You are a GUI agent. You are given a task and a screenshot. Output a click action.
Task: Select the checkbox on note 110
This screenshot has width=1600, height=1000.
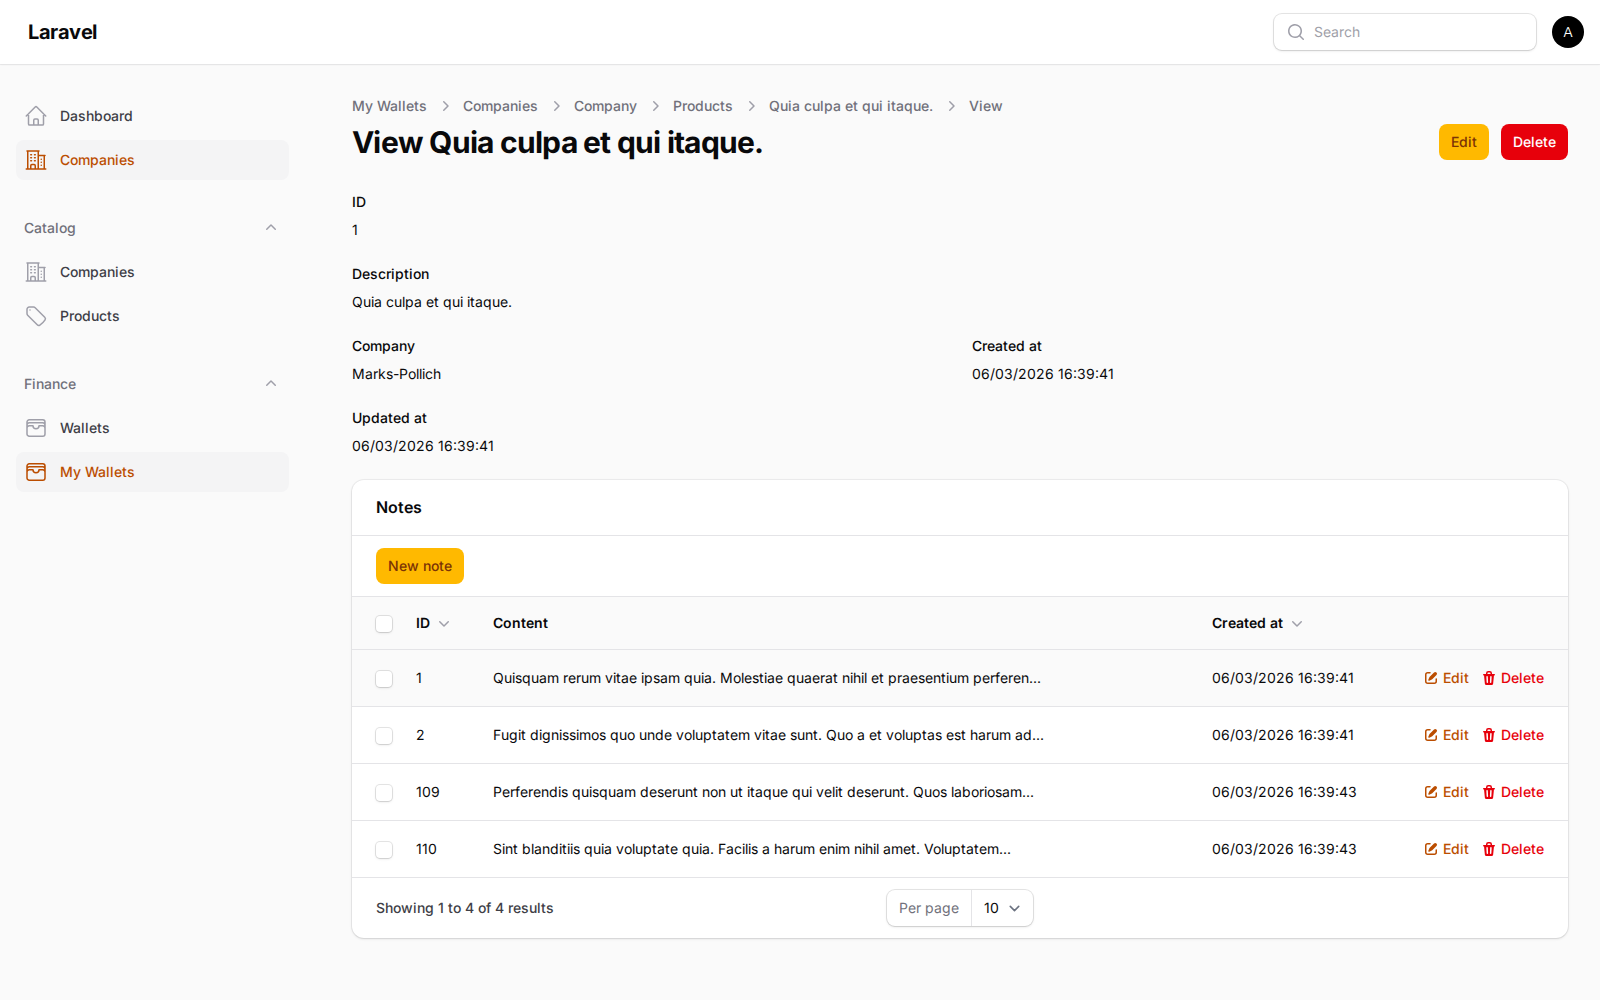384,849
